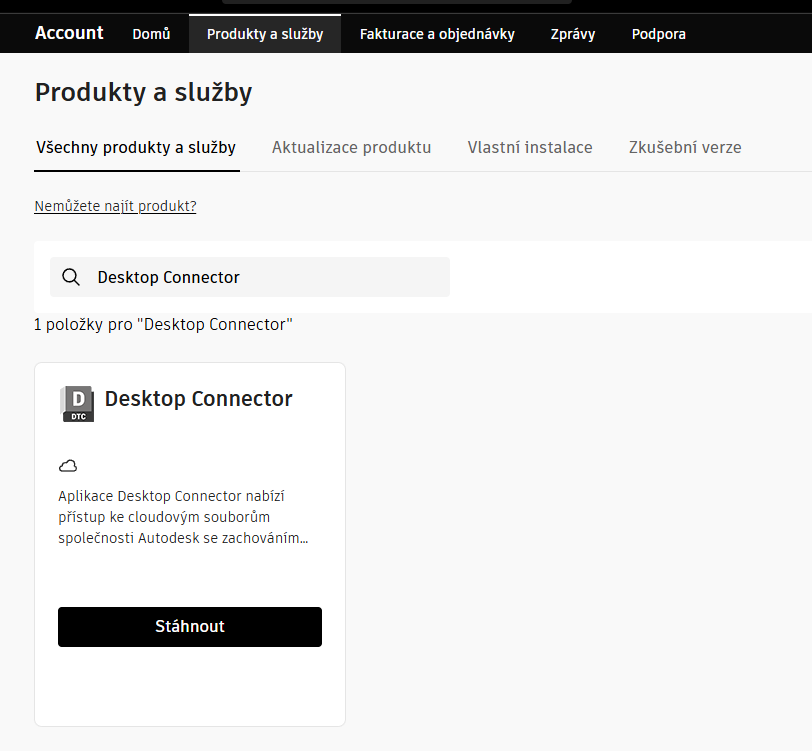812x751 pixels.
Task: Navigate to Zprávy in the top bar
Action: point(573,34)
